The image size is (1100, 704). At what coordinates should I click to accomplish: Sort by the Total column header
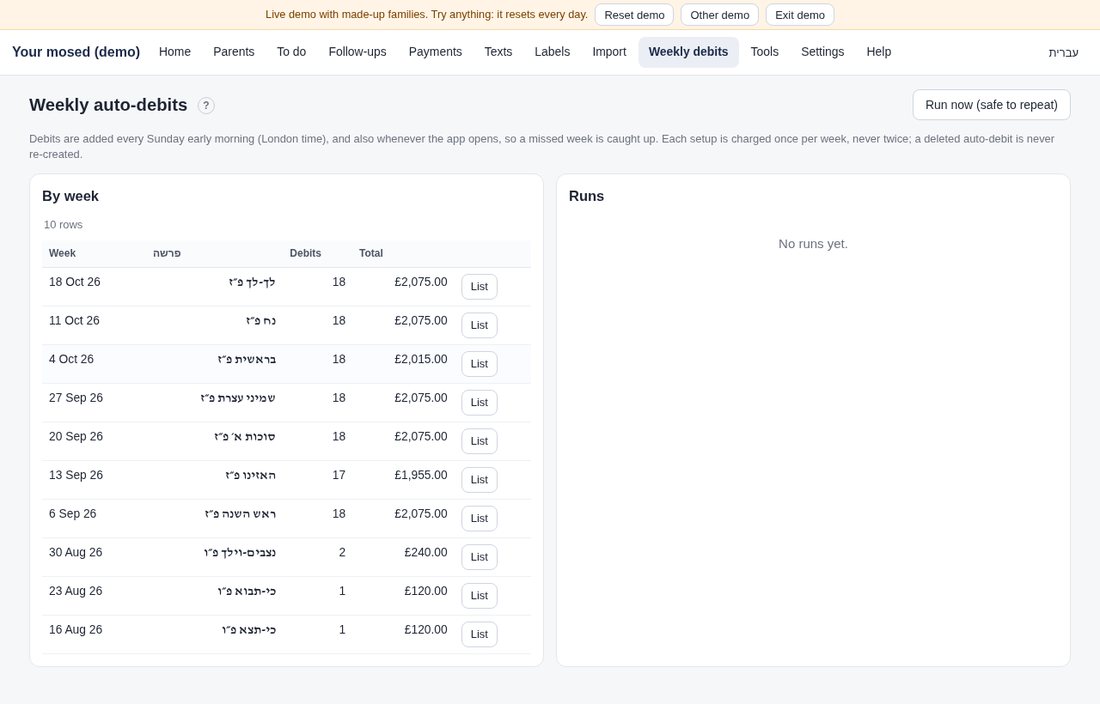[x=371, y=253]
